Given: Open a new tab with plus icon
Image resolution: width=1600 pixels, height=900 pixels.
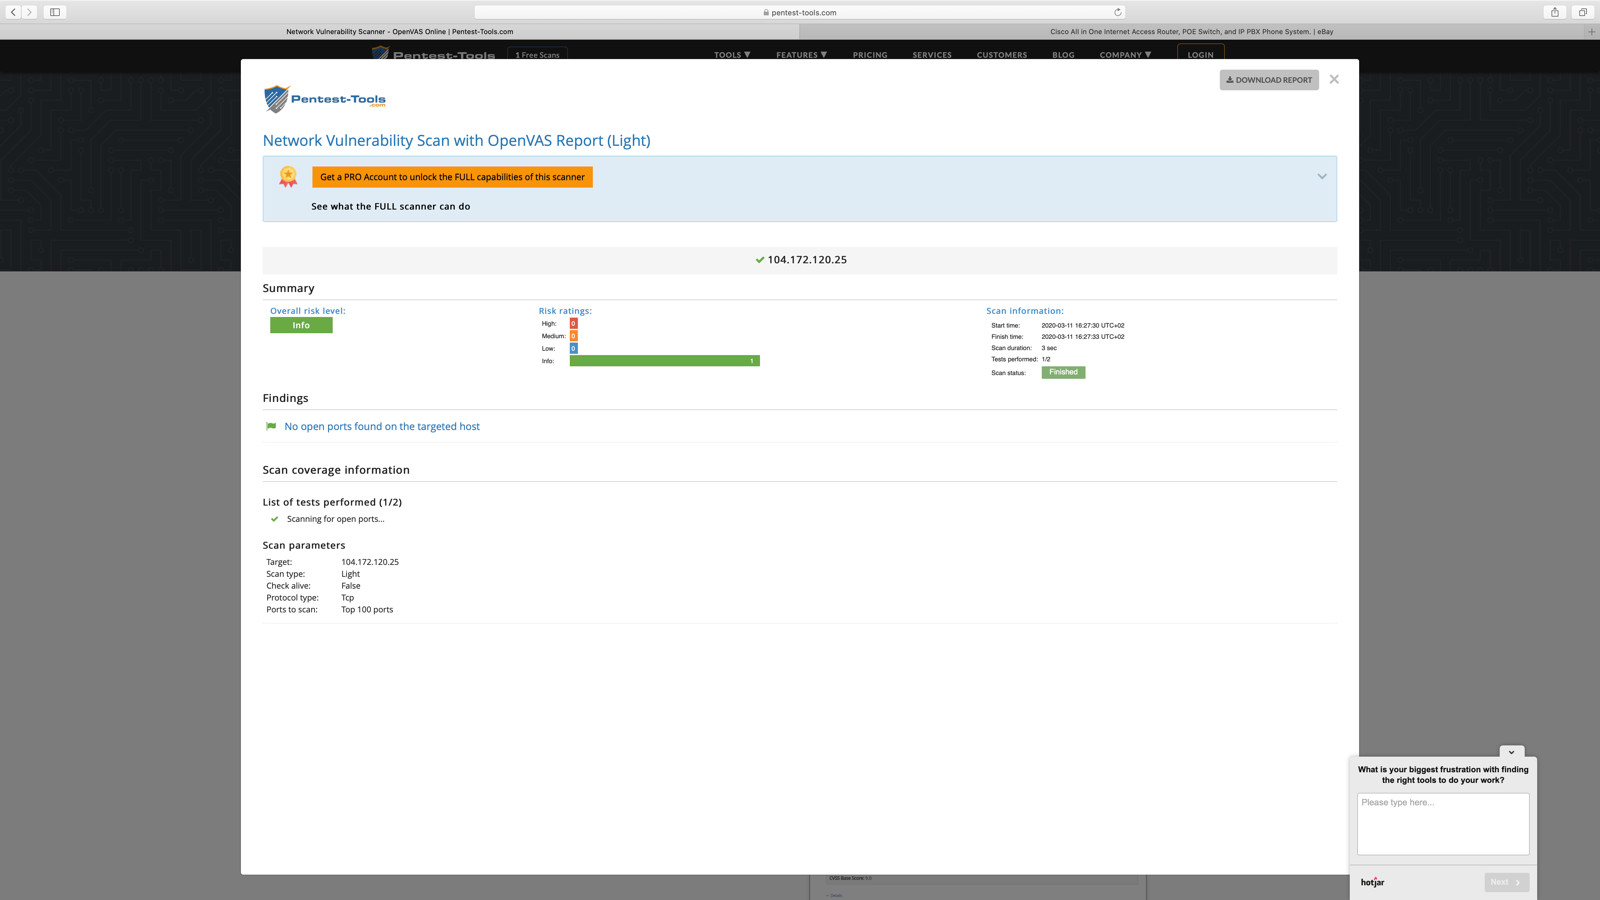Looking at the screenshot, I should click(1592, 31).
